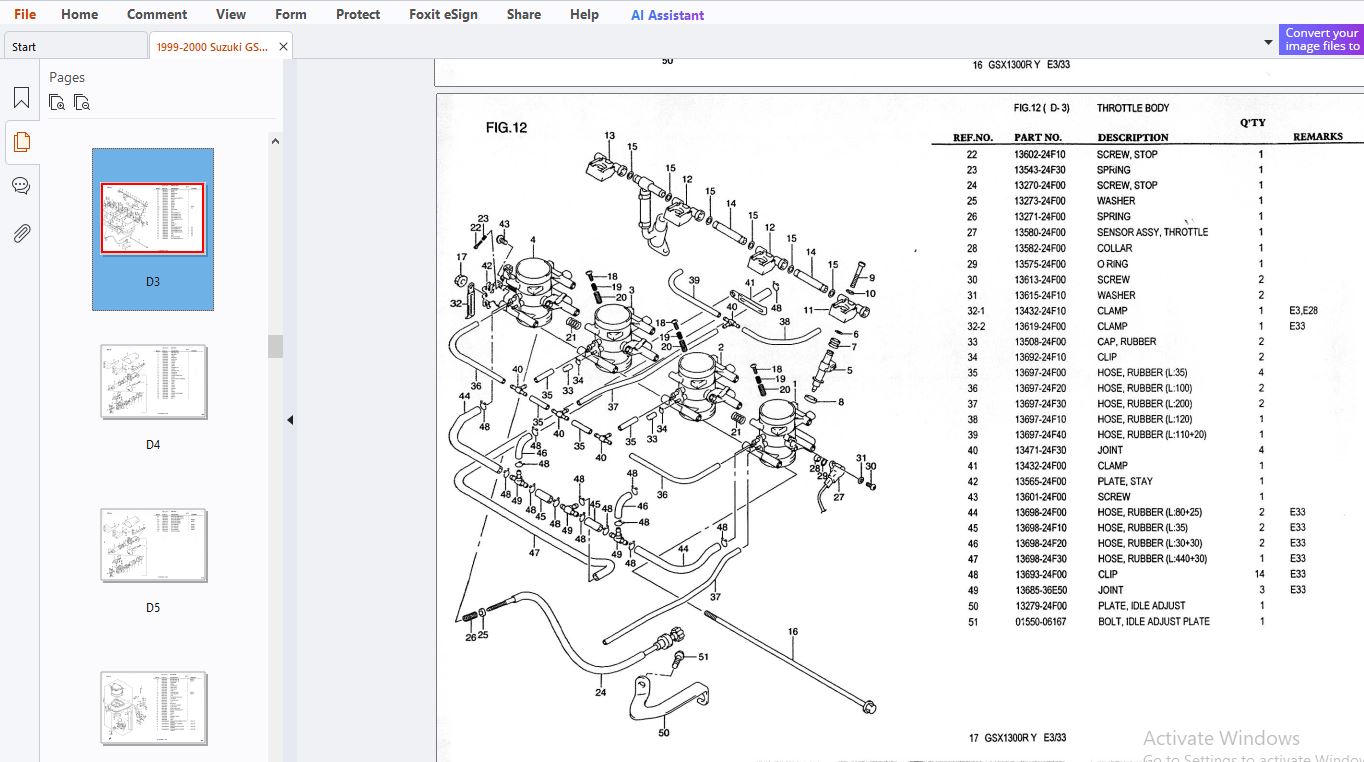Click part number 13693-24F00

1040,574
